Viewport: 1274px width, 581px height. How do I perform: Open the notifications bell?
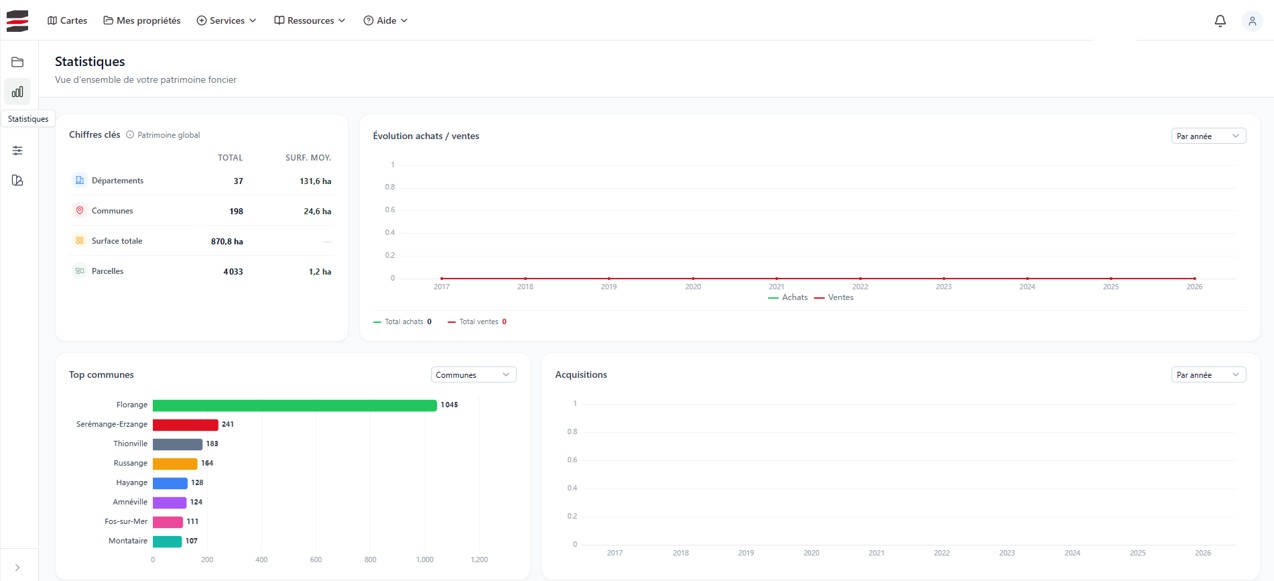click(1220, 21)
